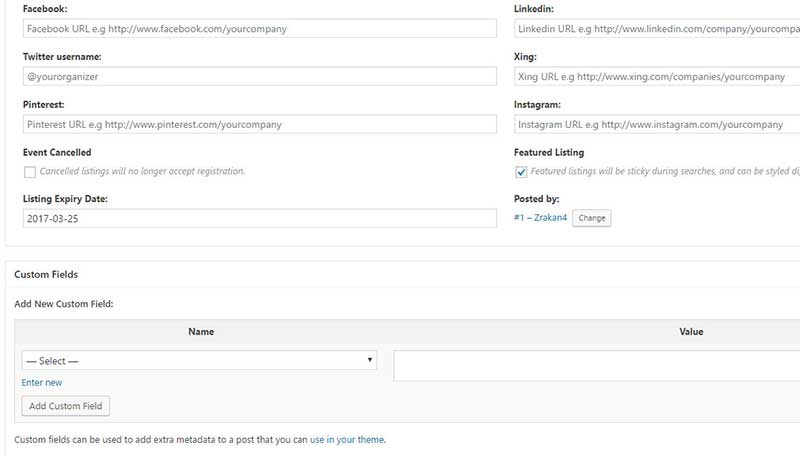
Task: Click the Instagram URL text field
Action: click(656, 124)
